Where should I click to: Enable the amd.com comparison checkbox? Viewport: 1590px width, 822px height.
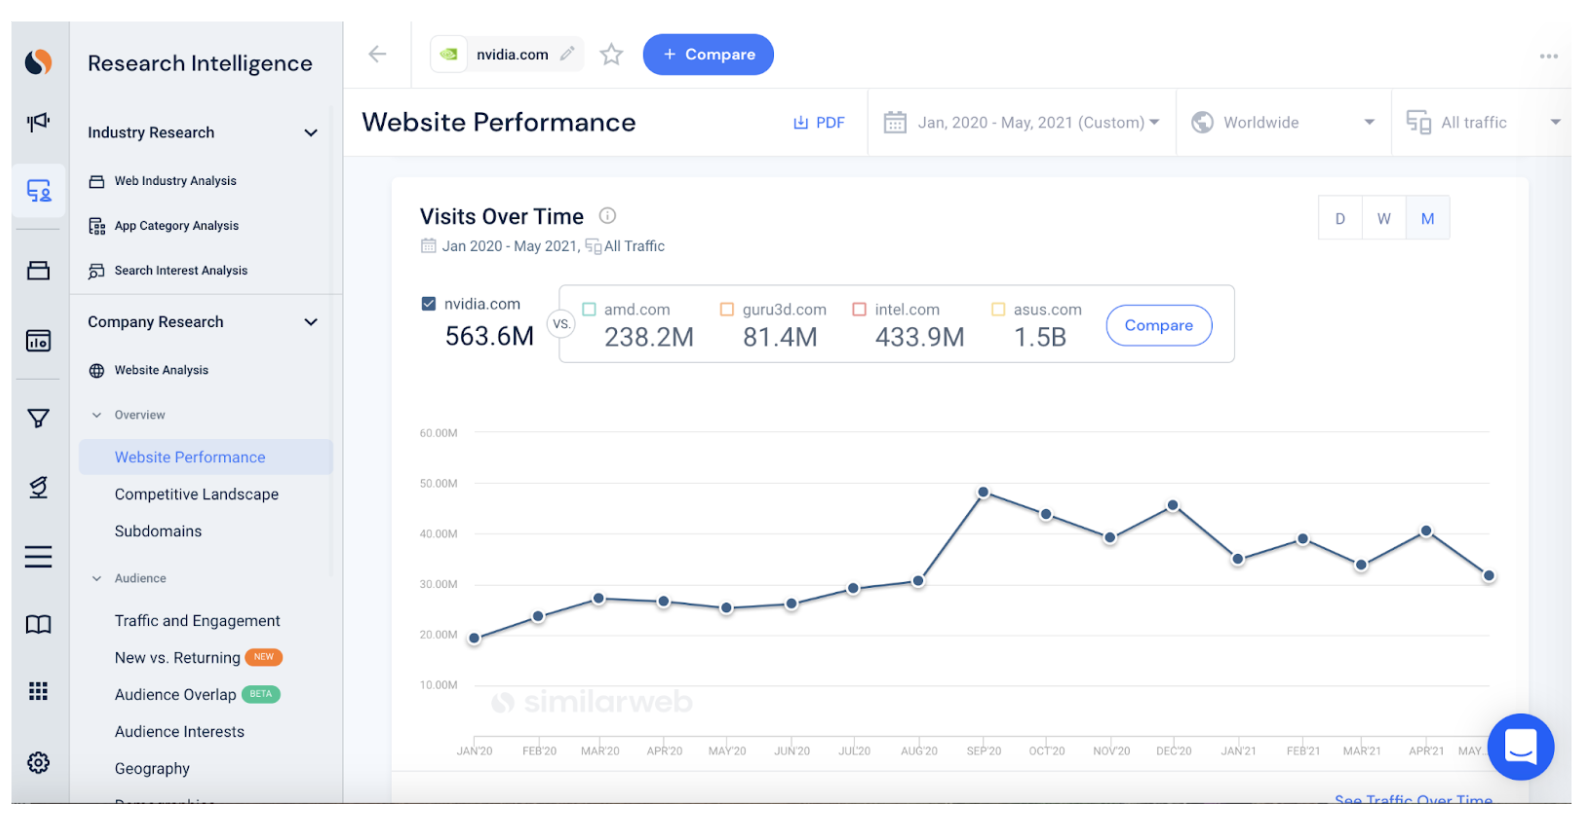coord(589,310)
